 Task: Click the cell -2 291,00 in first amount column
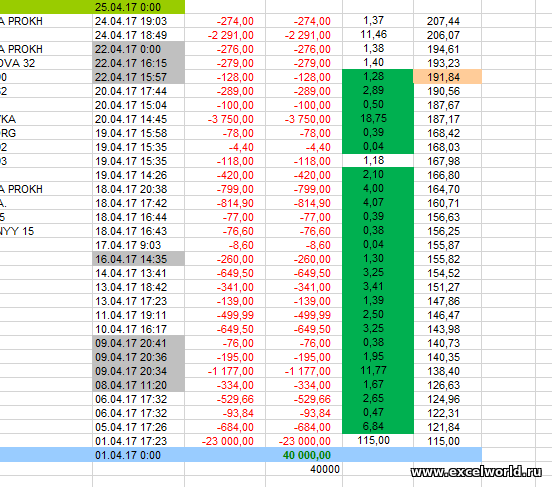tap(225, 35)
